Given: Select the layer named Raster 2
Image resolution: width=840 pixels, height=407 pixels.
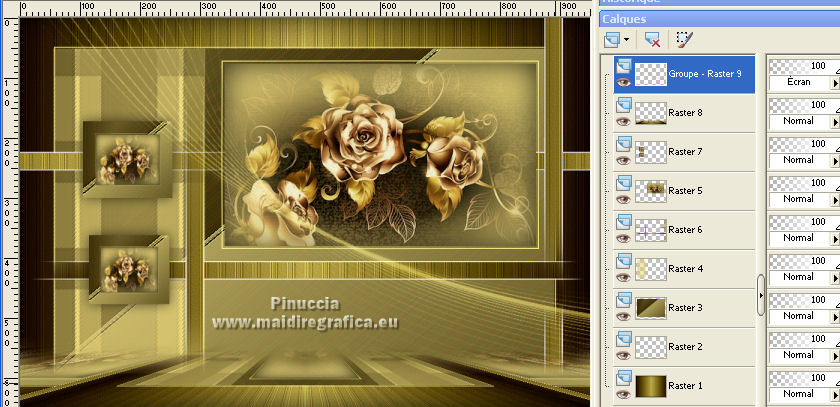Looking at the screenshot, I should pyautogui.click(x=685, y=348).
